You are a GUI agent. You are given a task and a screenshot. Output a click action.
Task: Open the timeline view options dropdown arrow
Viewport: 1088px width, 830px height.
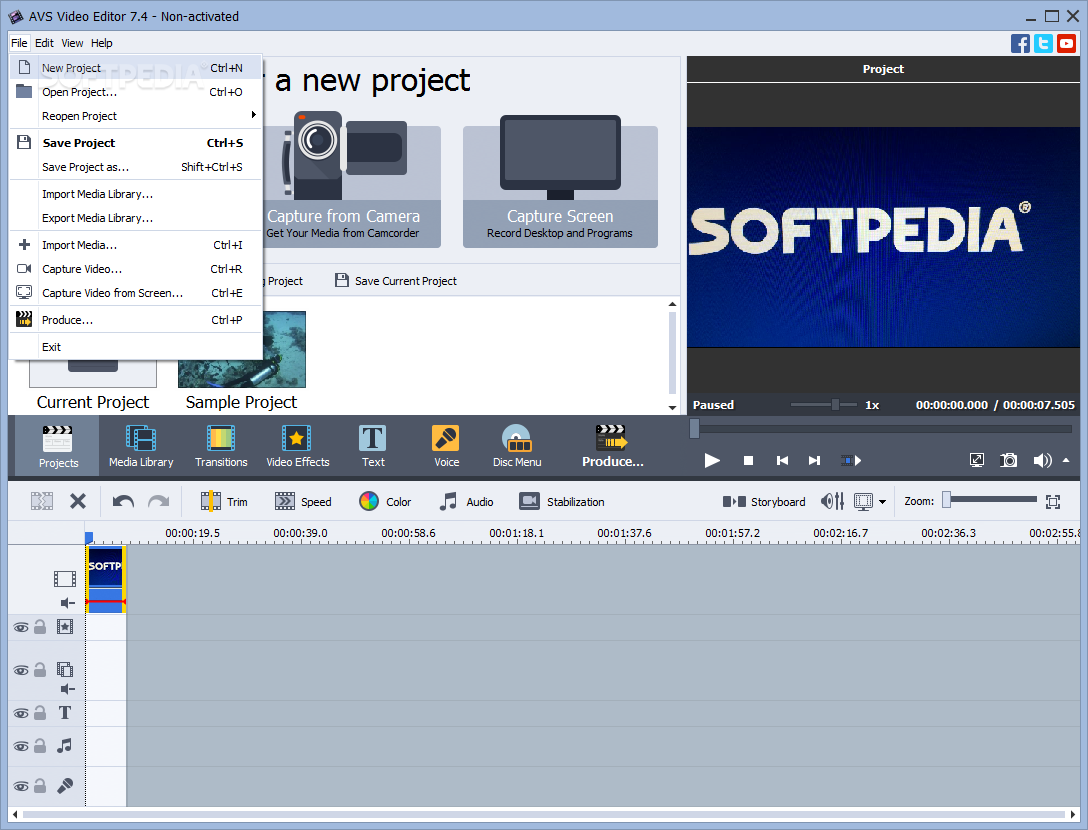882,501
